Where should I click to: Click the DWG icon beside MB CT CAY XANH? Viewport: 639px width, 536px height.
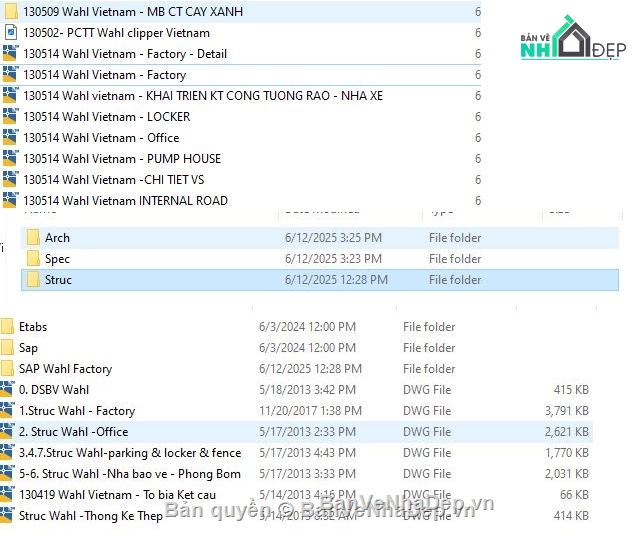[x=10, y=12]
